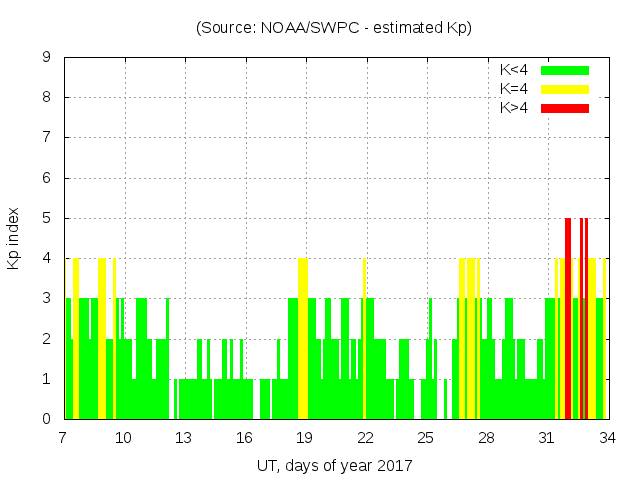Click the 'UT, days of year 2017' label
640x480 pixels.
pyautogui.click(x=334, y=465)
